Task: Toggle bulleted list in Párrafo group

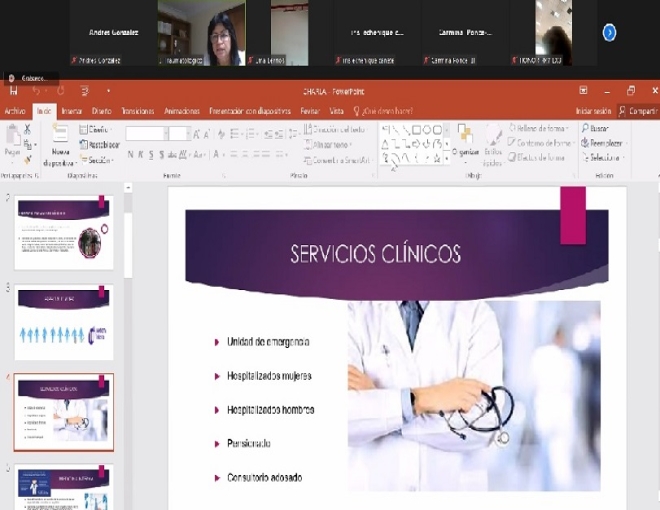Action: [235, 134]
